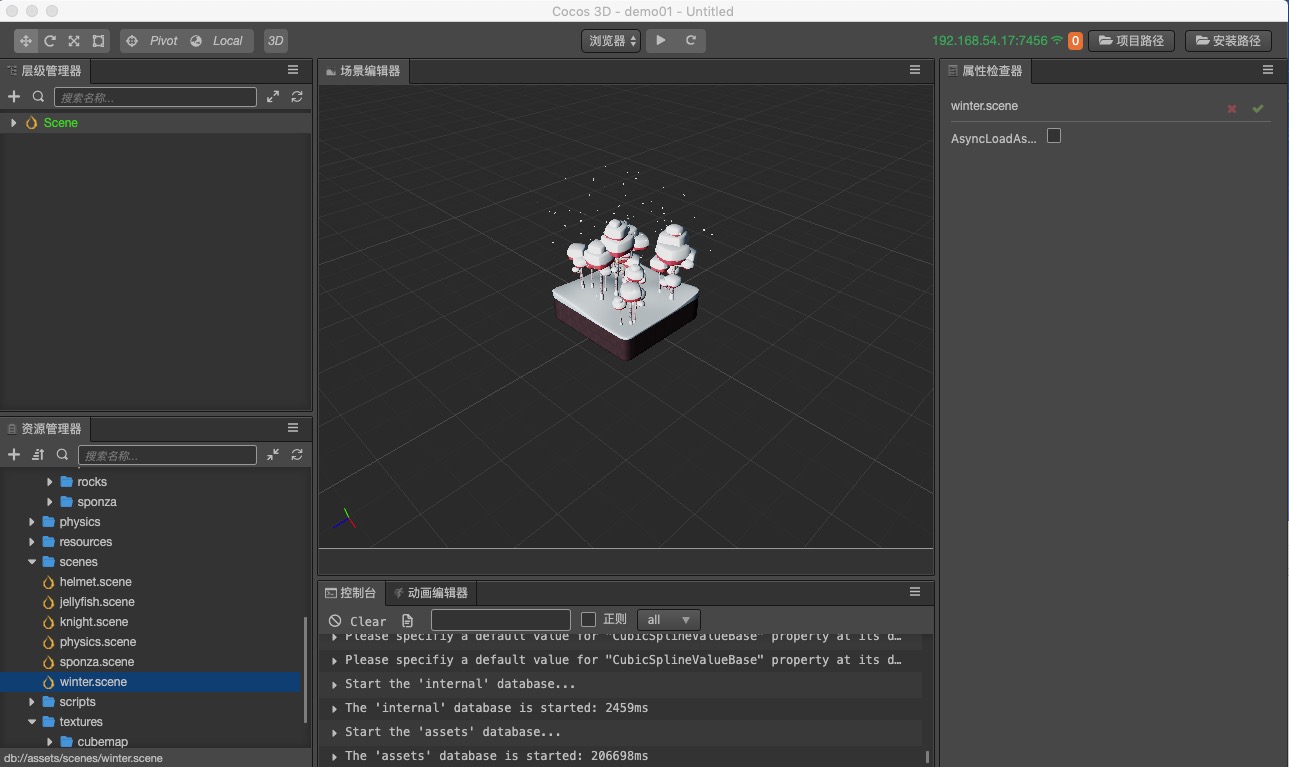This screenshot has width=1289, height=767.
Task: Switch to the 动画编辑器 tab
Action: (x=431, y=593)
